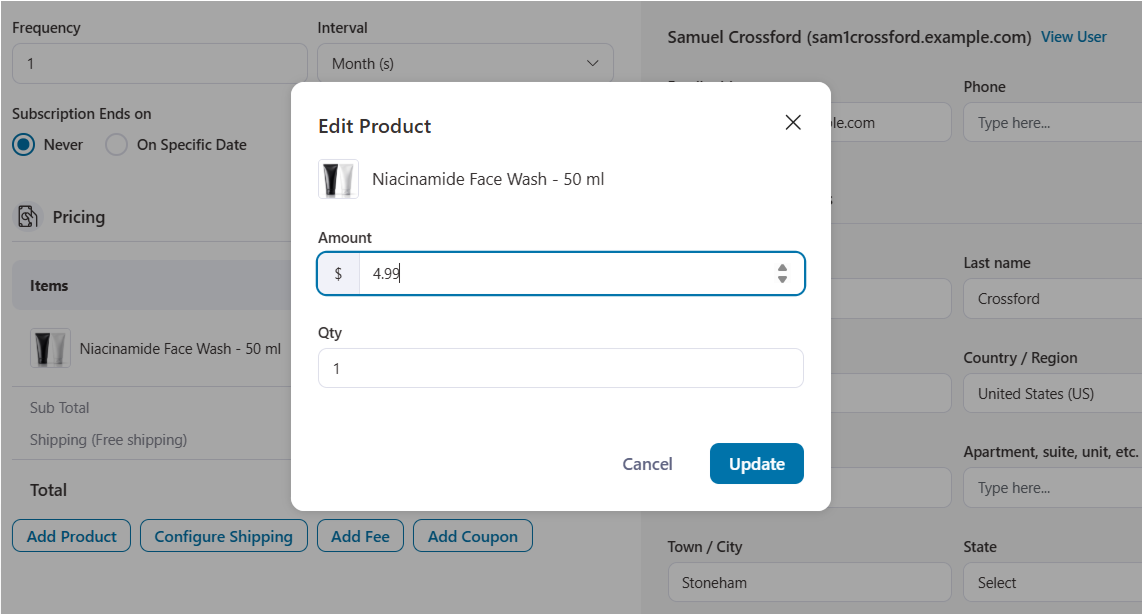The image size is (1143, 614).
Task: Open Samuel Crossford's profile via View User
Action: point(1073,36)
